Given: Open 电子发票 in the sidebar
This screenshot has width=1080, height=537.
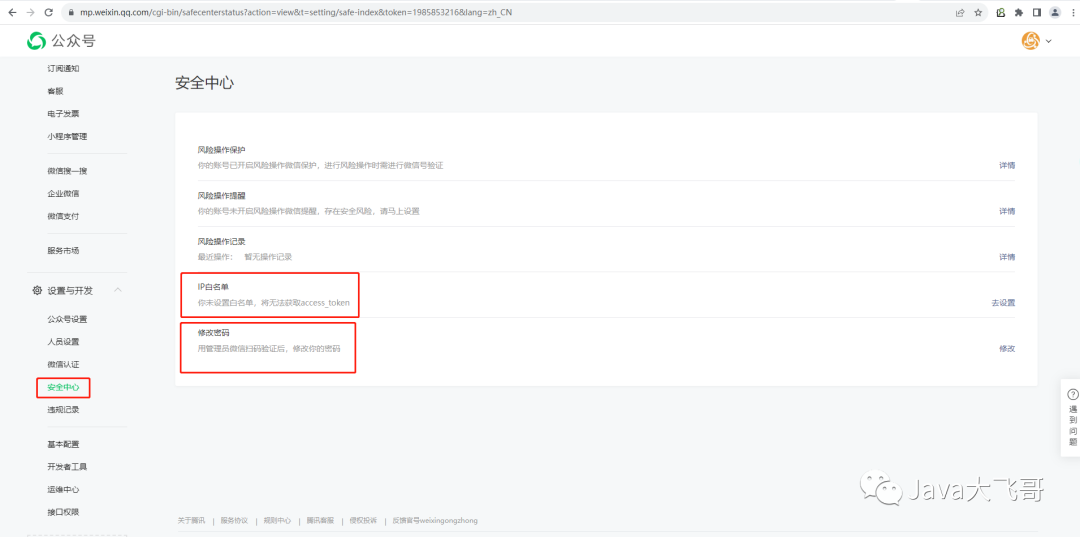Looking at the screenshot, I should point(63,114).
